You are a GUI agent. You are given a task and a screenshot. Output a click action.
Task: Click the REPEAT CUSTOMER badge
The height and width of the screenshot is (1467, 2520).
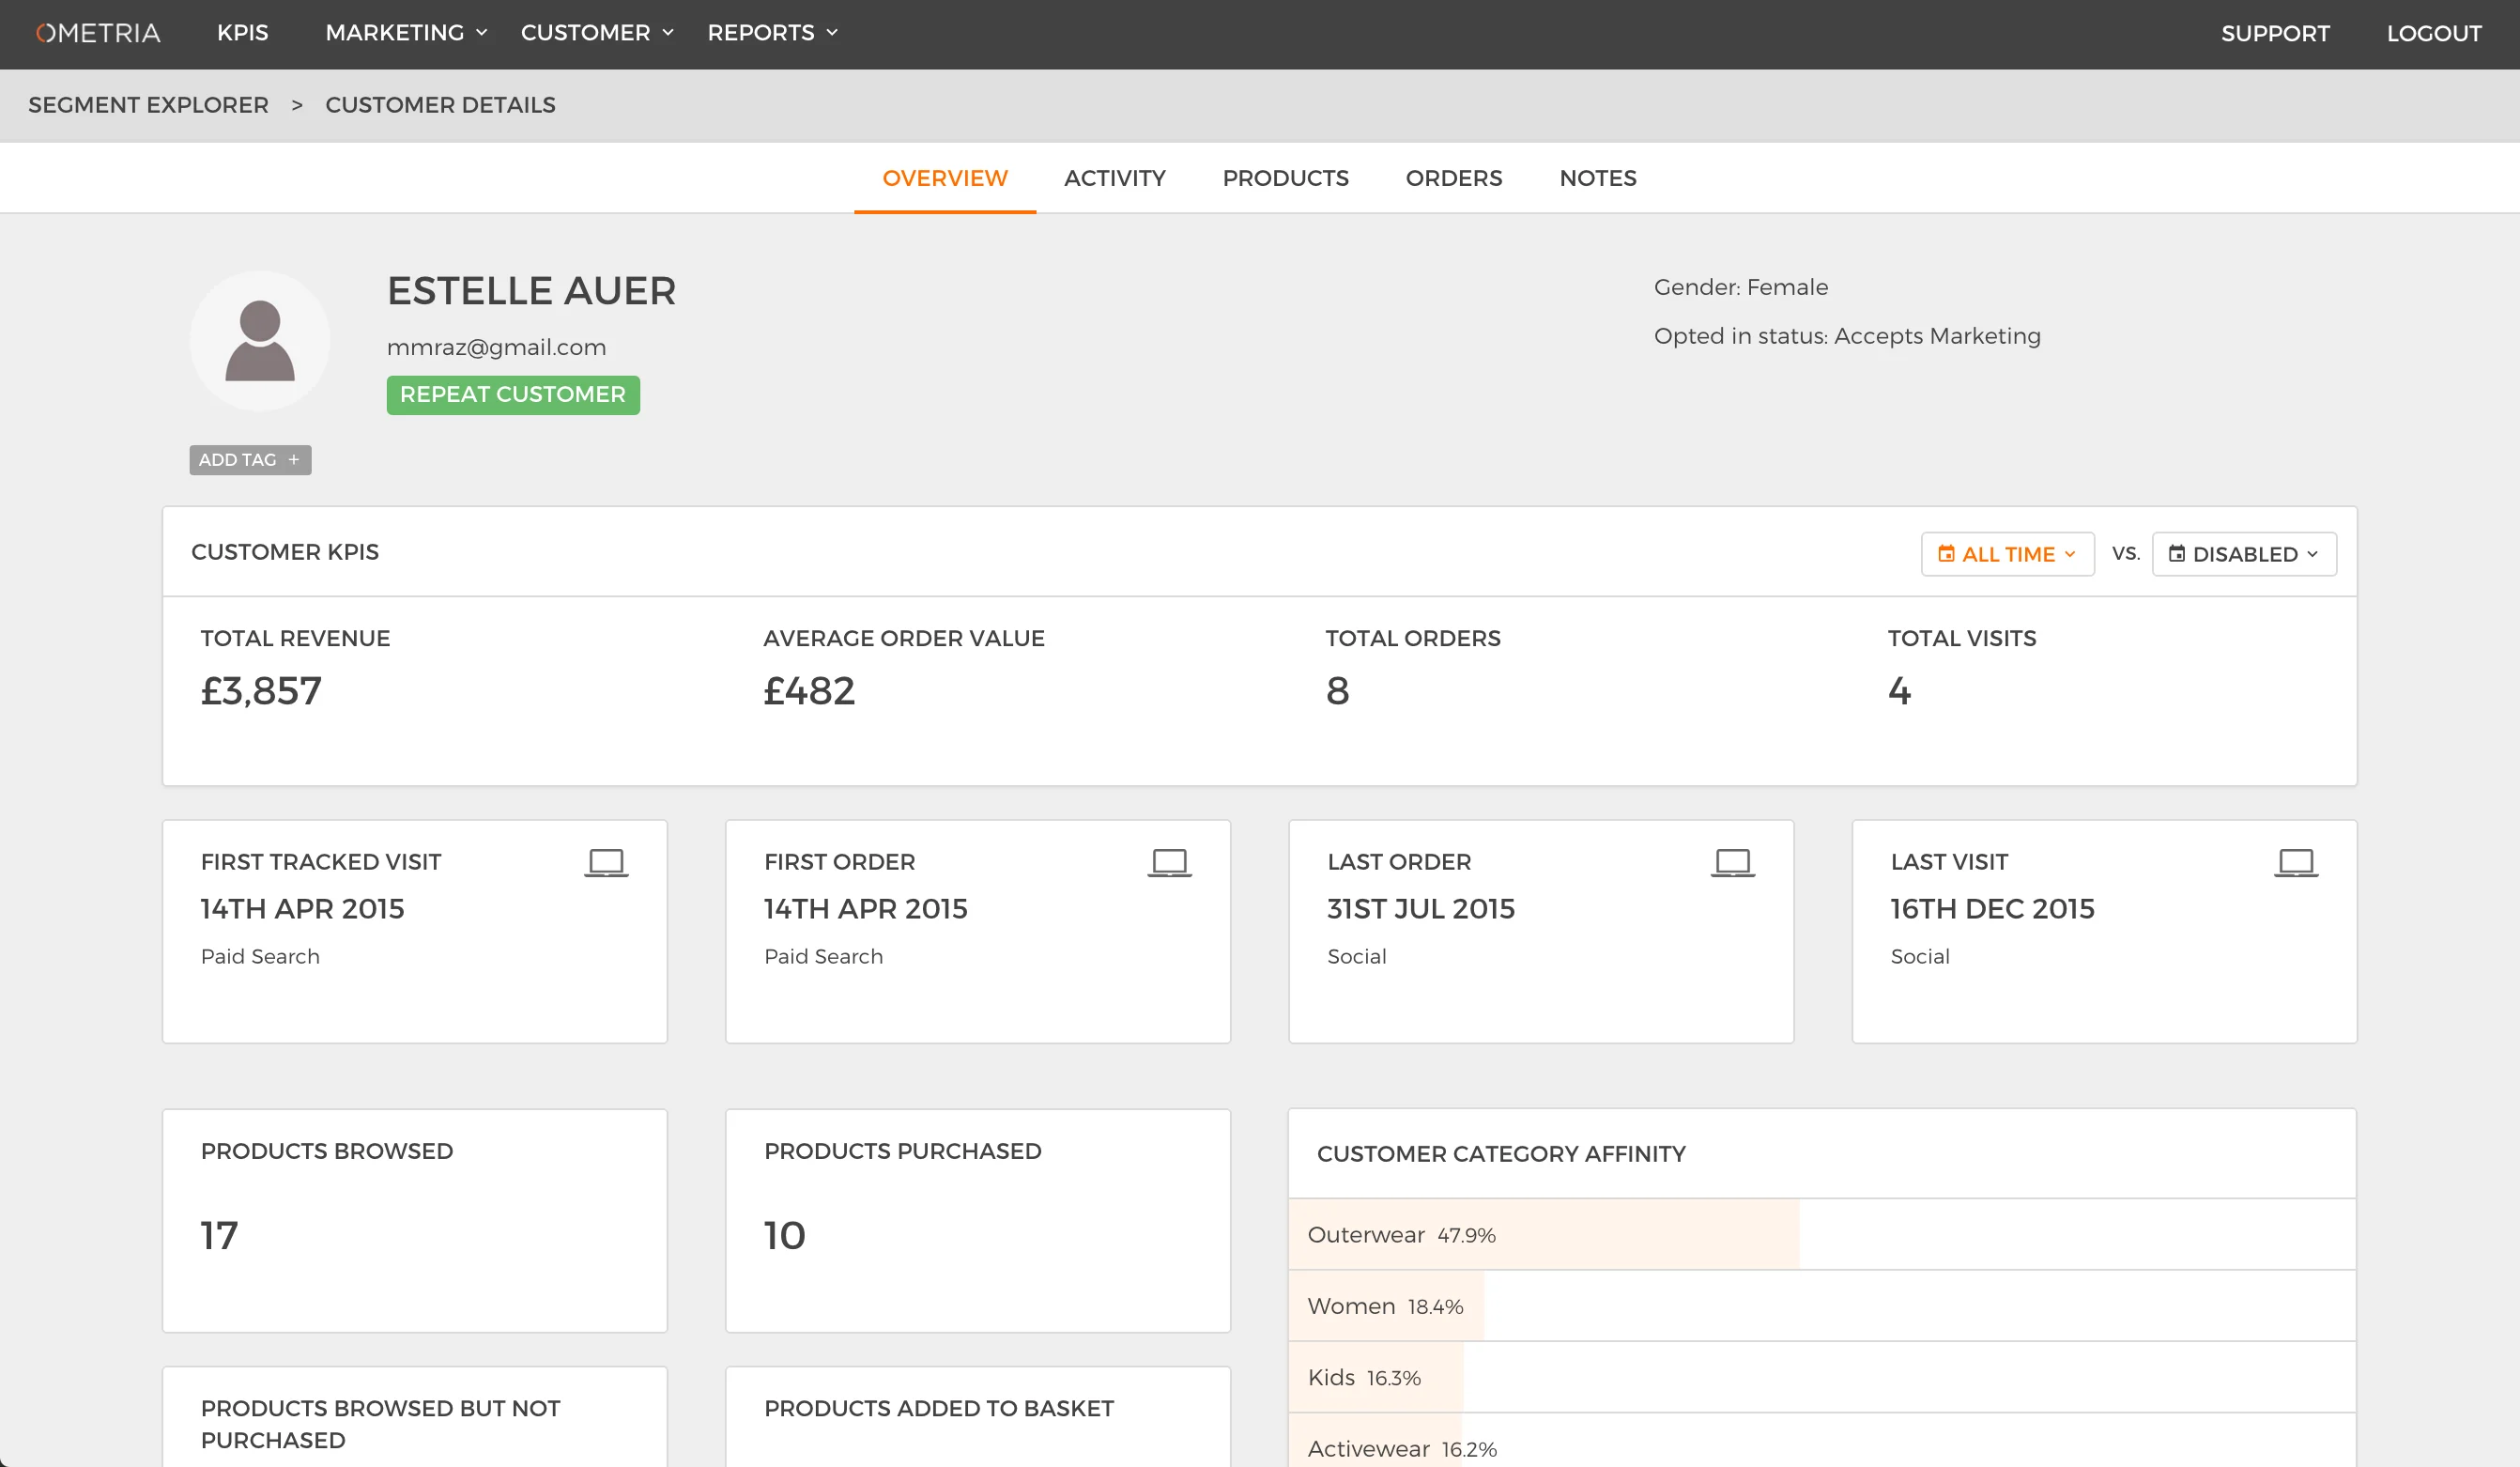click(512, 394)
